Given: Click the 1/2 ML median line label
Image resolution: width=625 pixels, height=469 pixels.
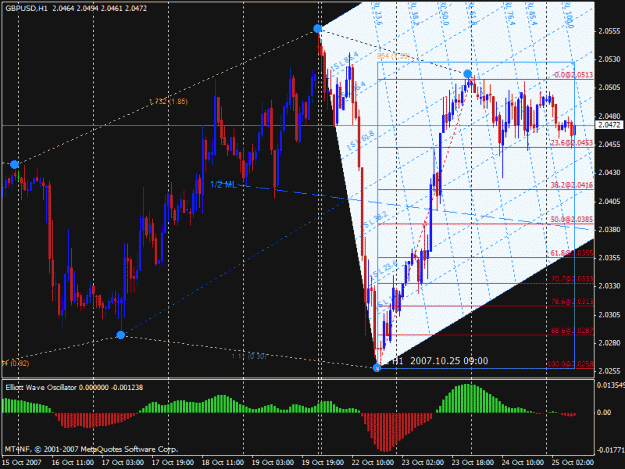Looking at the screenshot, I should [223, 184].
